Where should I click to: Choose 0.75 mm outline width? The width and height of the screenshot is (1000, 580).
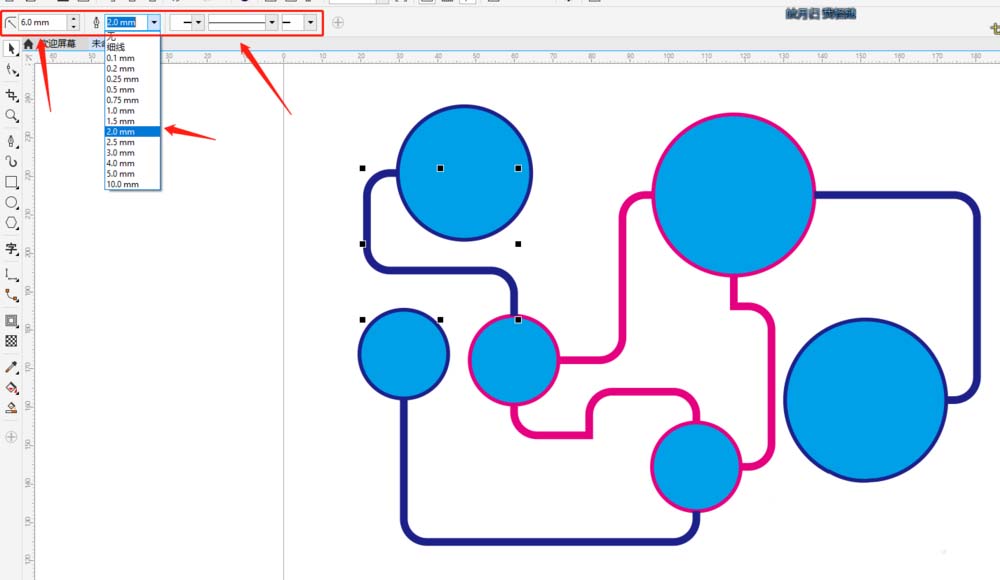point(133,100)
